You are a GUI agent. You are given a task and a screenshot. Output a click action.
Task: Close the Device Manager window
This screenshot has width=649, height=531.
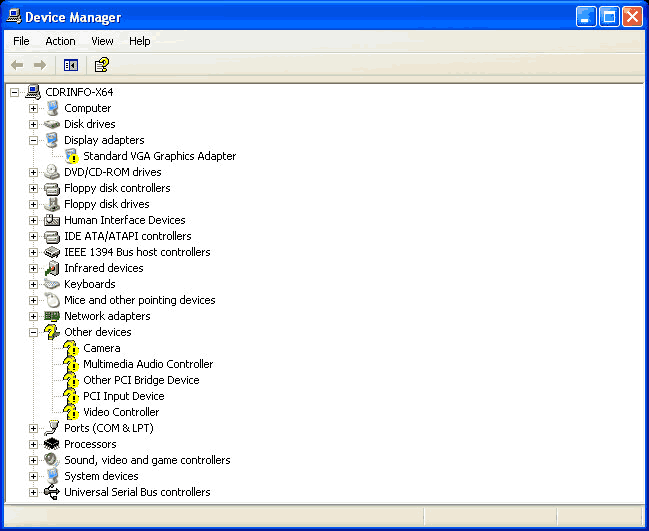click(x=632, y=17)
